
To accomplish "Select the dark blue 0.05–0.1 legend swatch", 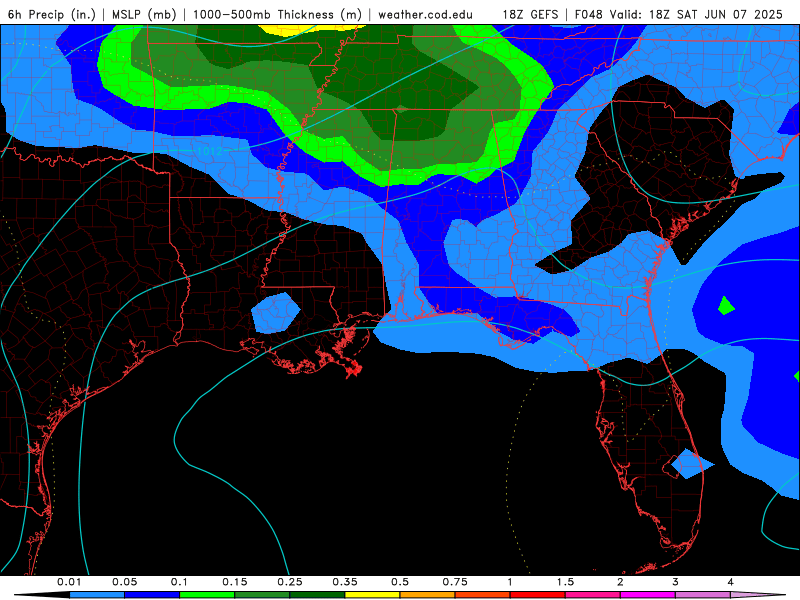I will [152, 595].
